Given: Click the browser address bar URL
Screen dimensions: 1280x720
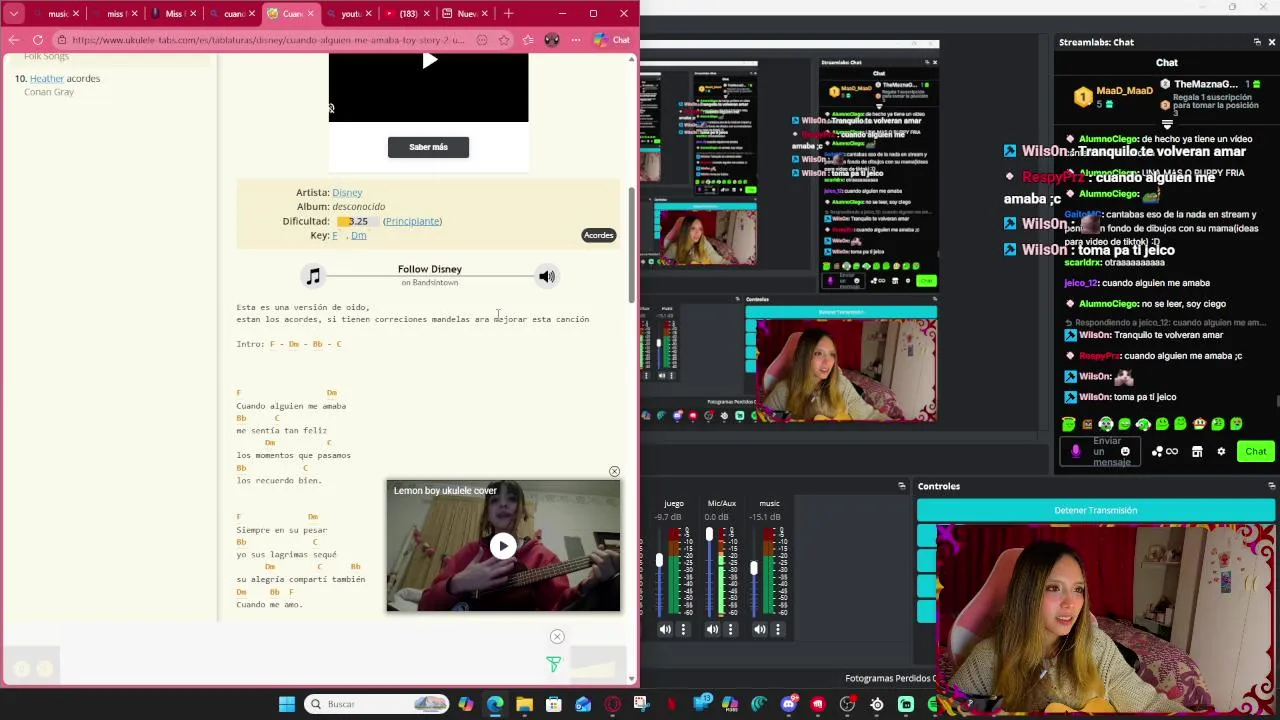Looking at the screenshot, I should pyautogui.click(x=268, y=40).
